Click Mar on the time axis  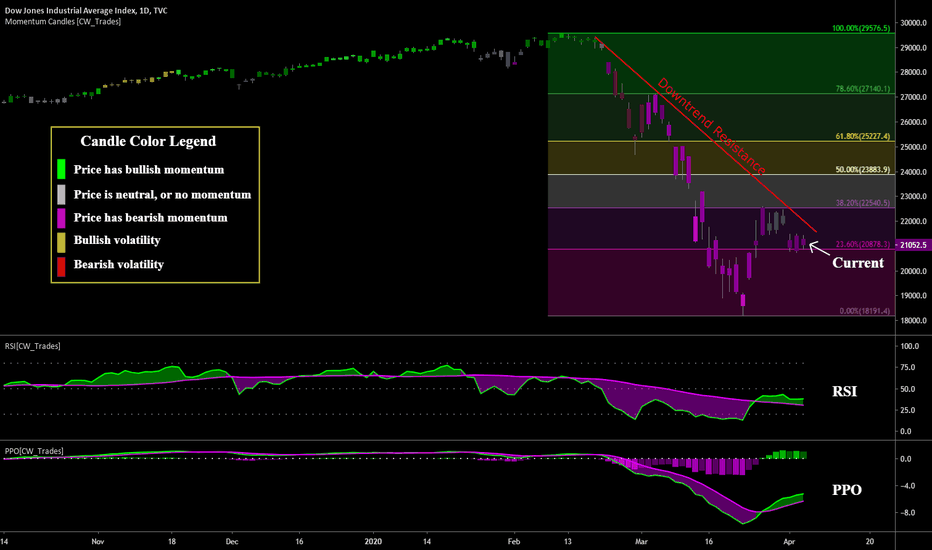pyautogui.click(x=641, y=542)
